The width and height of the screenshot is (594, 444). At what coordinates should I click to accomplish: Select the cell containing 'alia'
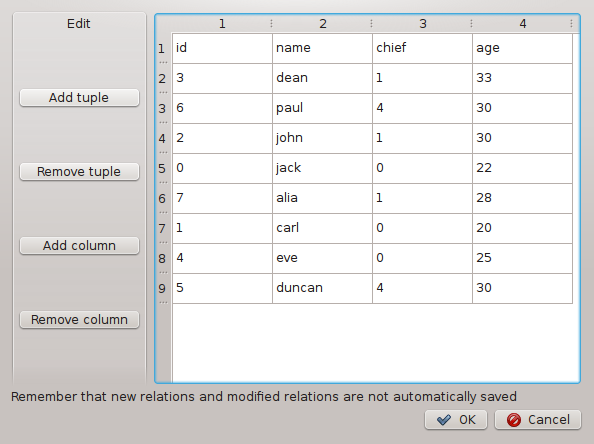pyautogui.click(x=322, y=199)
